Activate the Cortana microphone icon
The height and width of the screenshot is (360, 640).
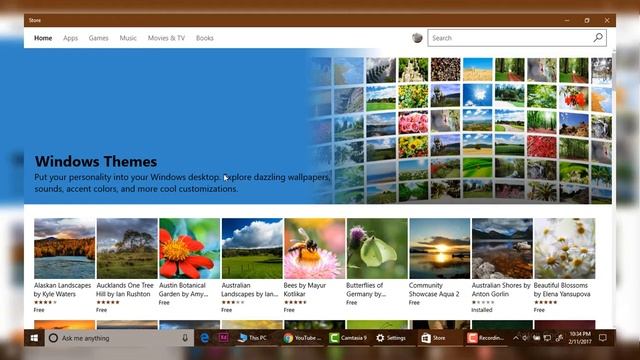(185, 338)
